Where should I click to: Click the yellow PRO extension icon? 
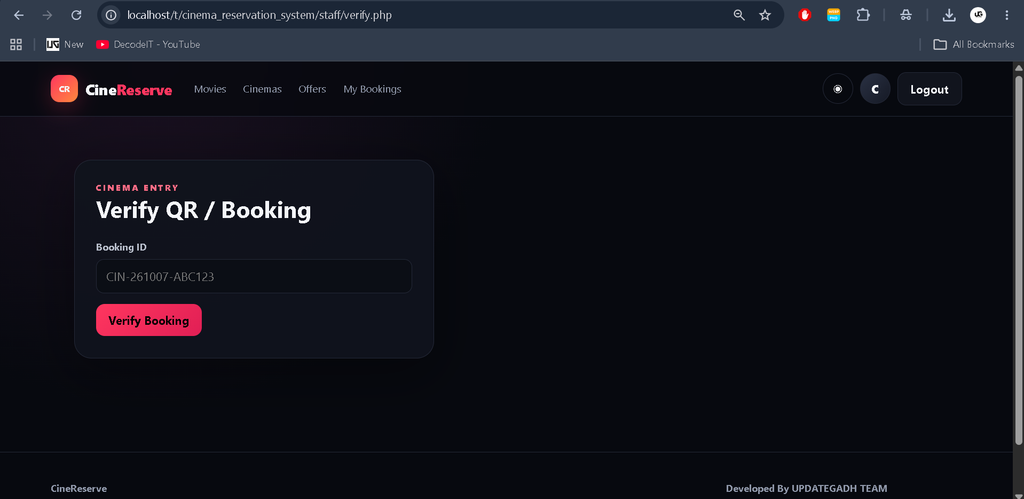833,15
